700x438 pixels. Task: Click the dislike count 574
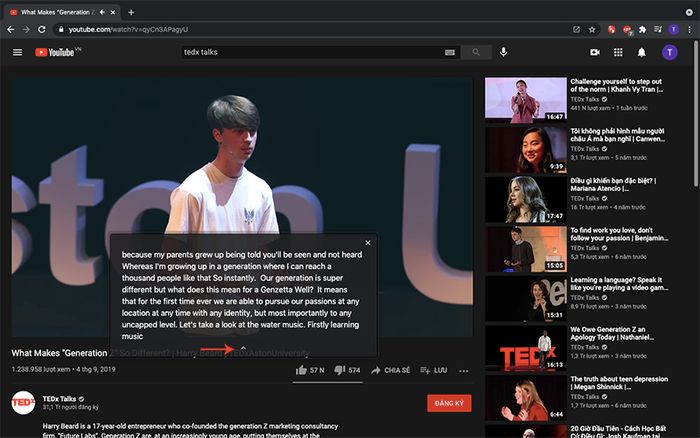[354, 370]
